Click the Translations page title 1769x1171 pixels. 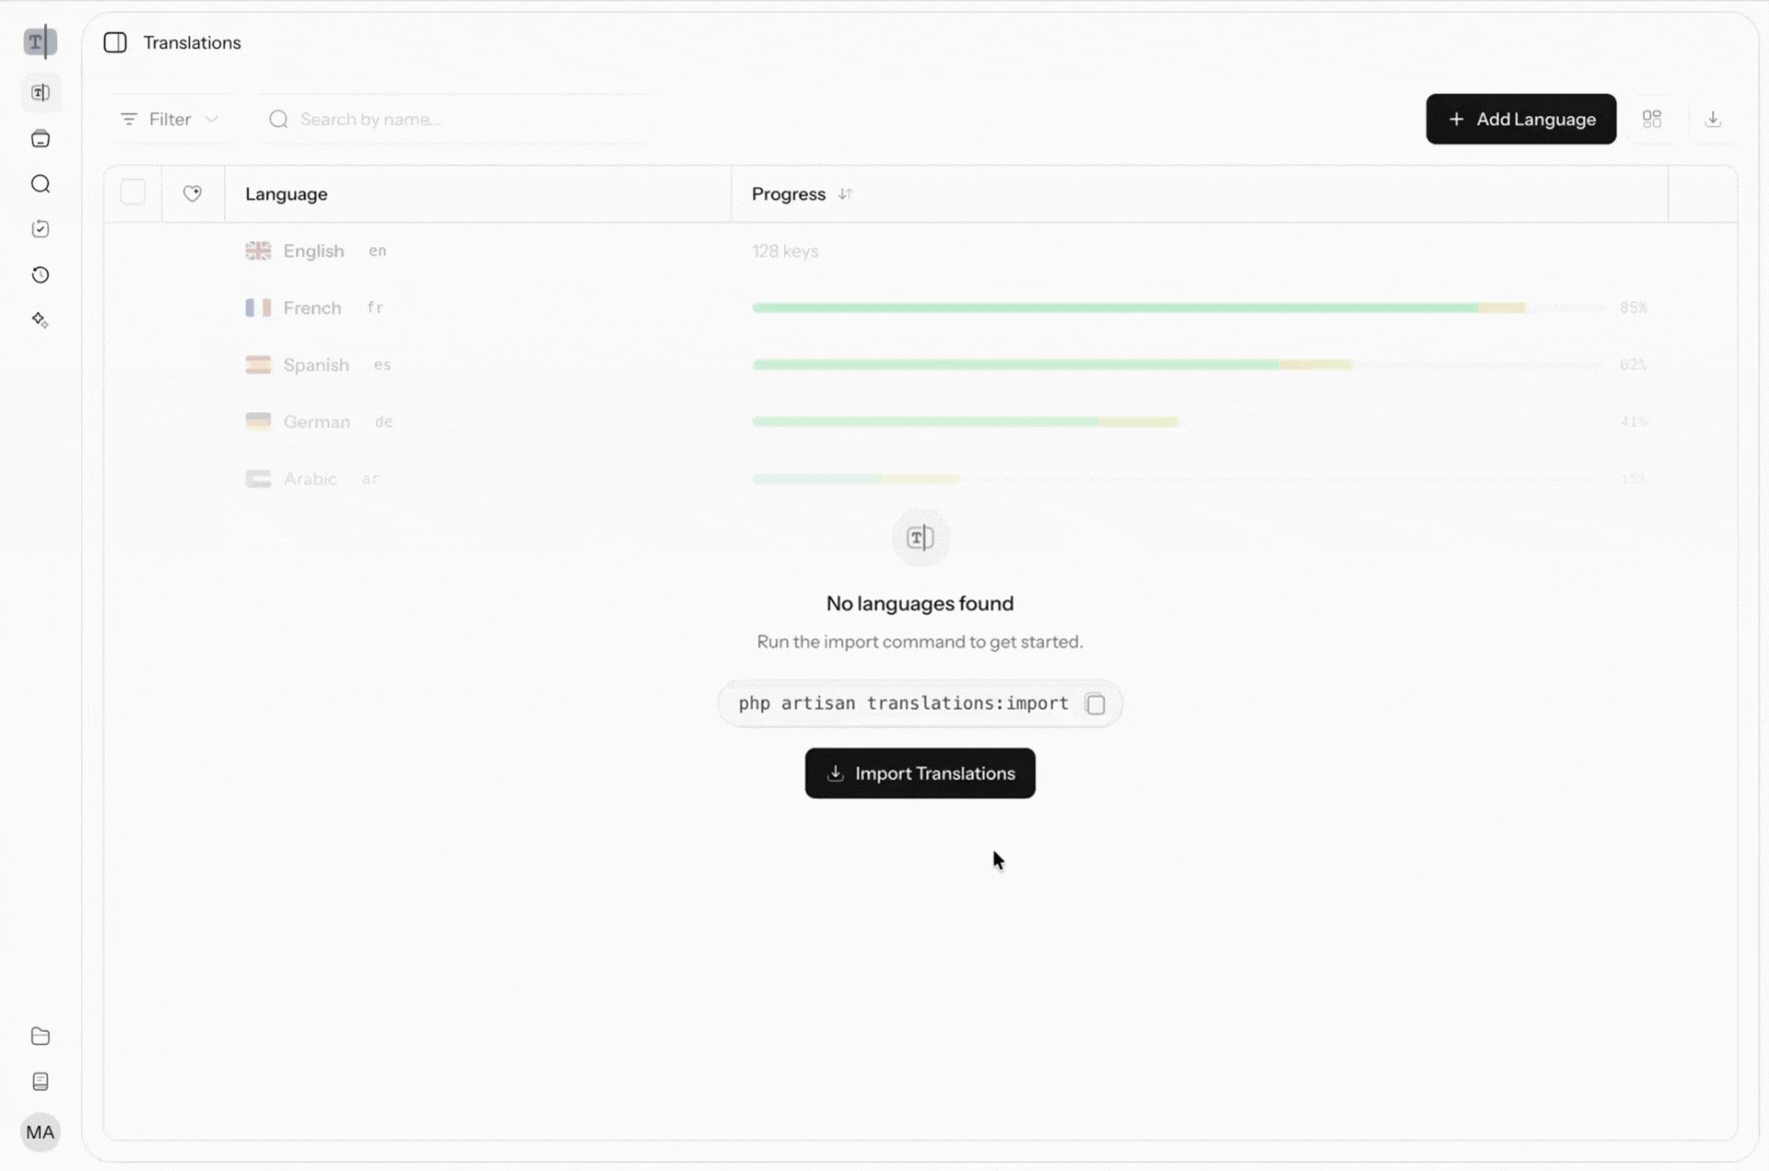[192, 42]
